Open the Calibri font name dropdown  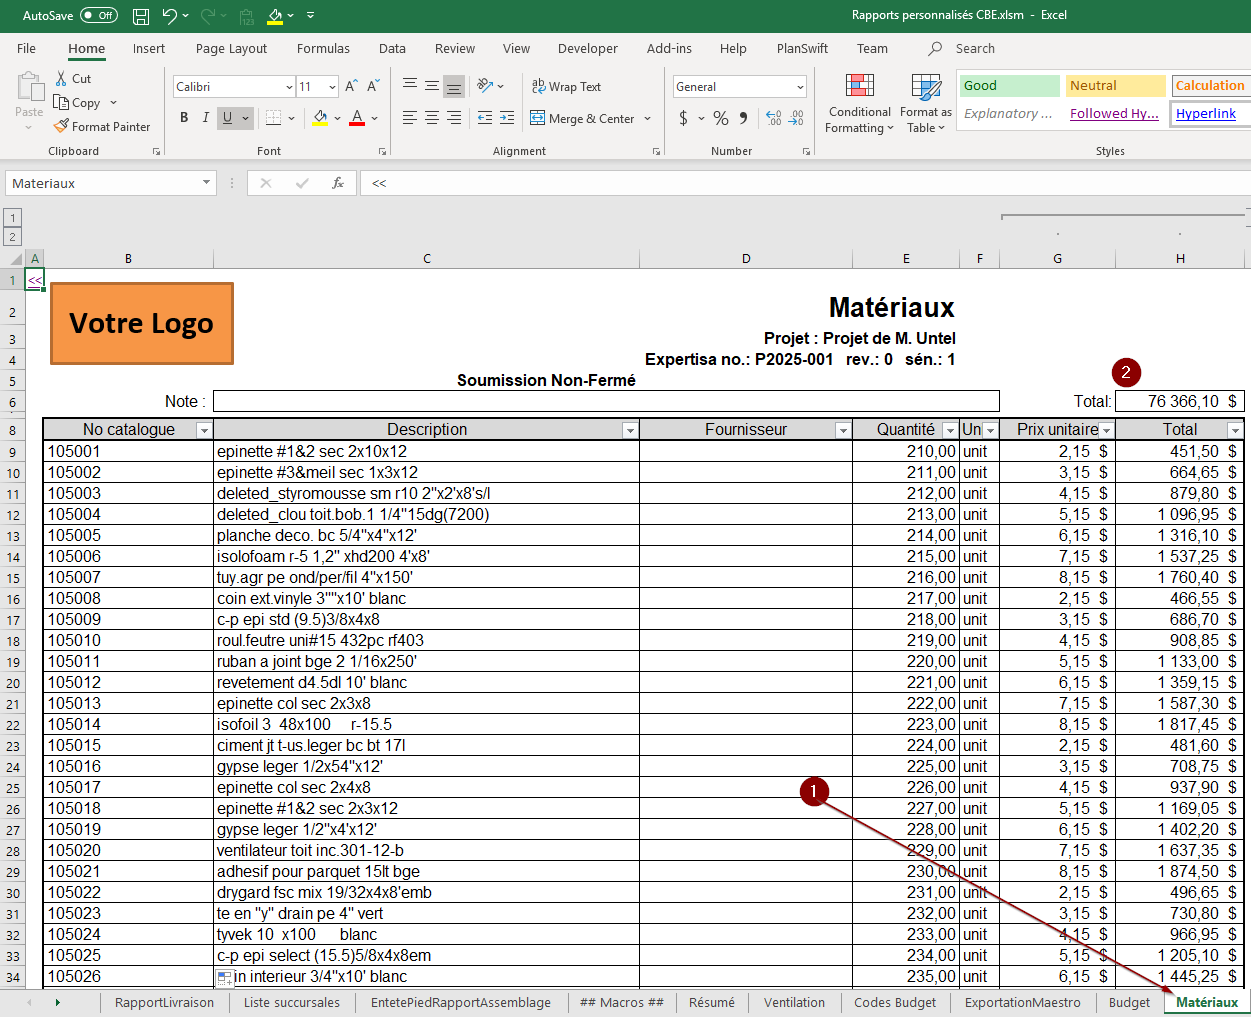(289, 87)
